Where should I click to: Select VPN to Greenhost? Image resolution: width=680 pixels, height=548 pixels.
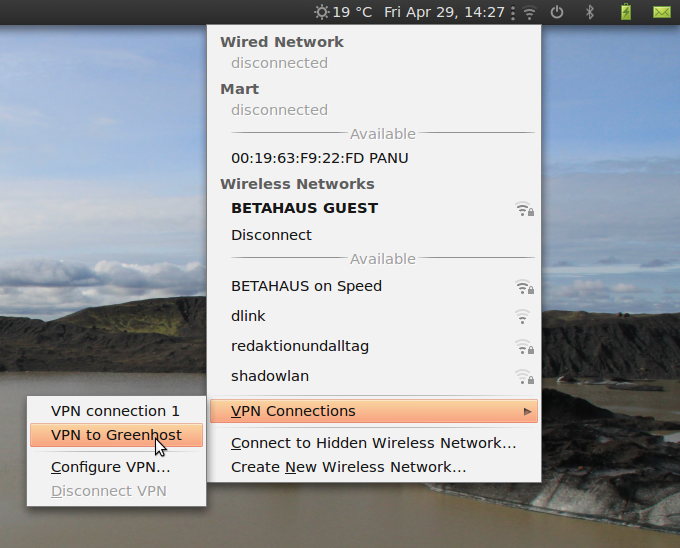116,435
